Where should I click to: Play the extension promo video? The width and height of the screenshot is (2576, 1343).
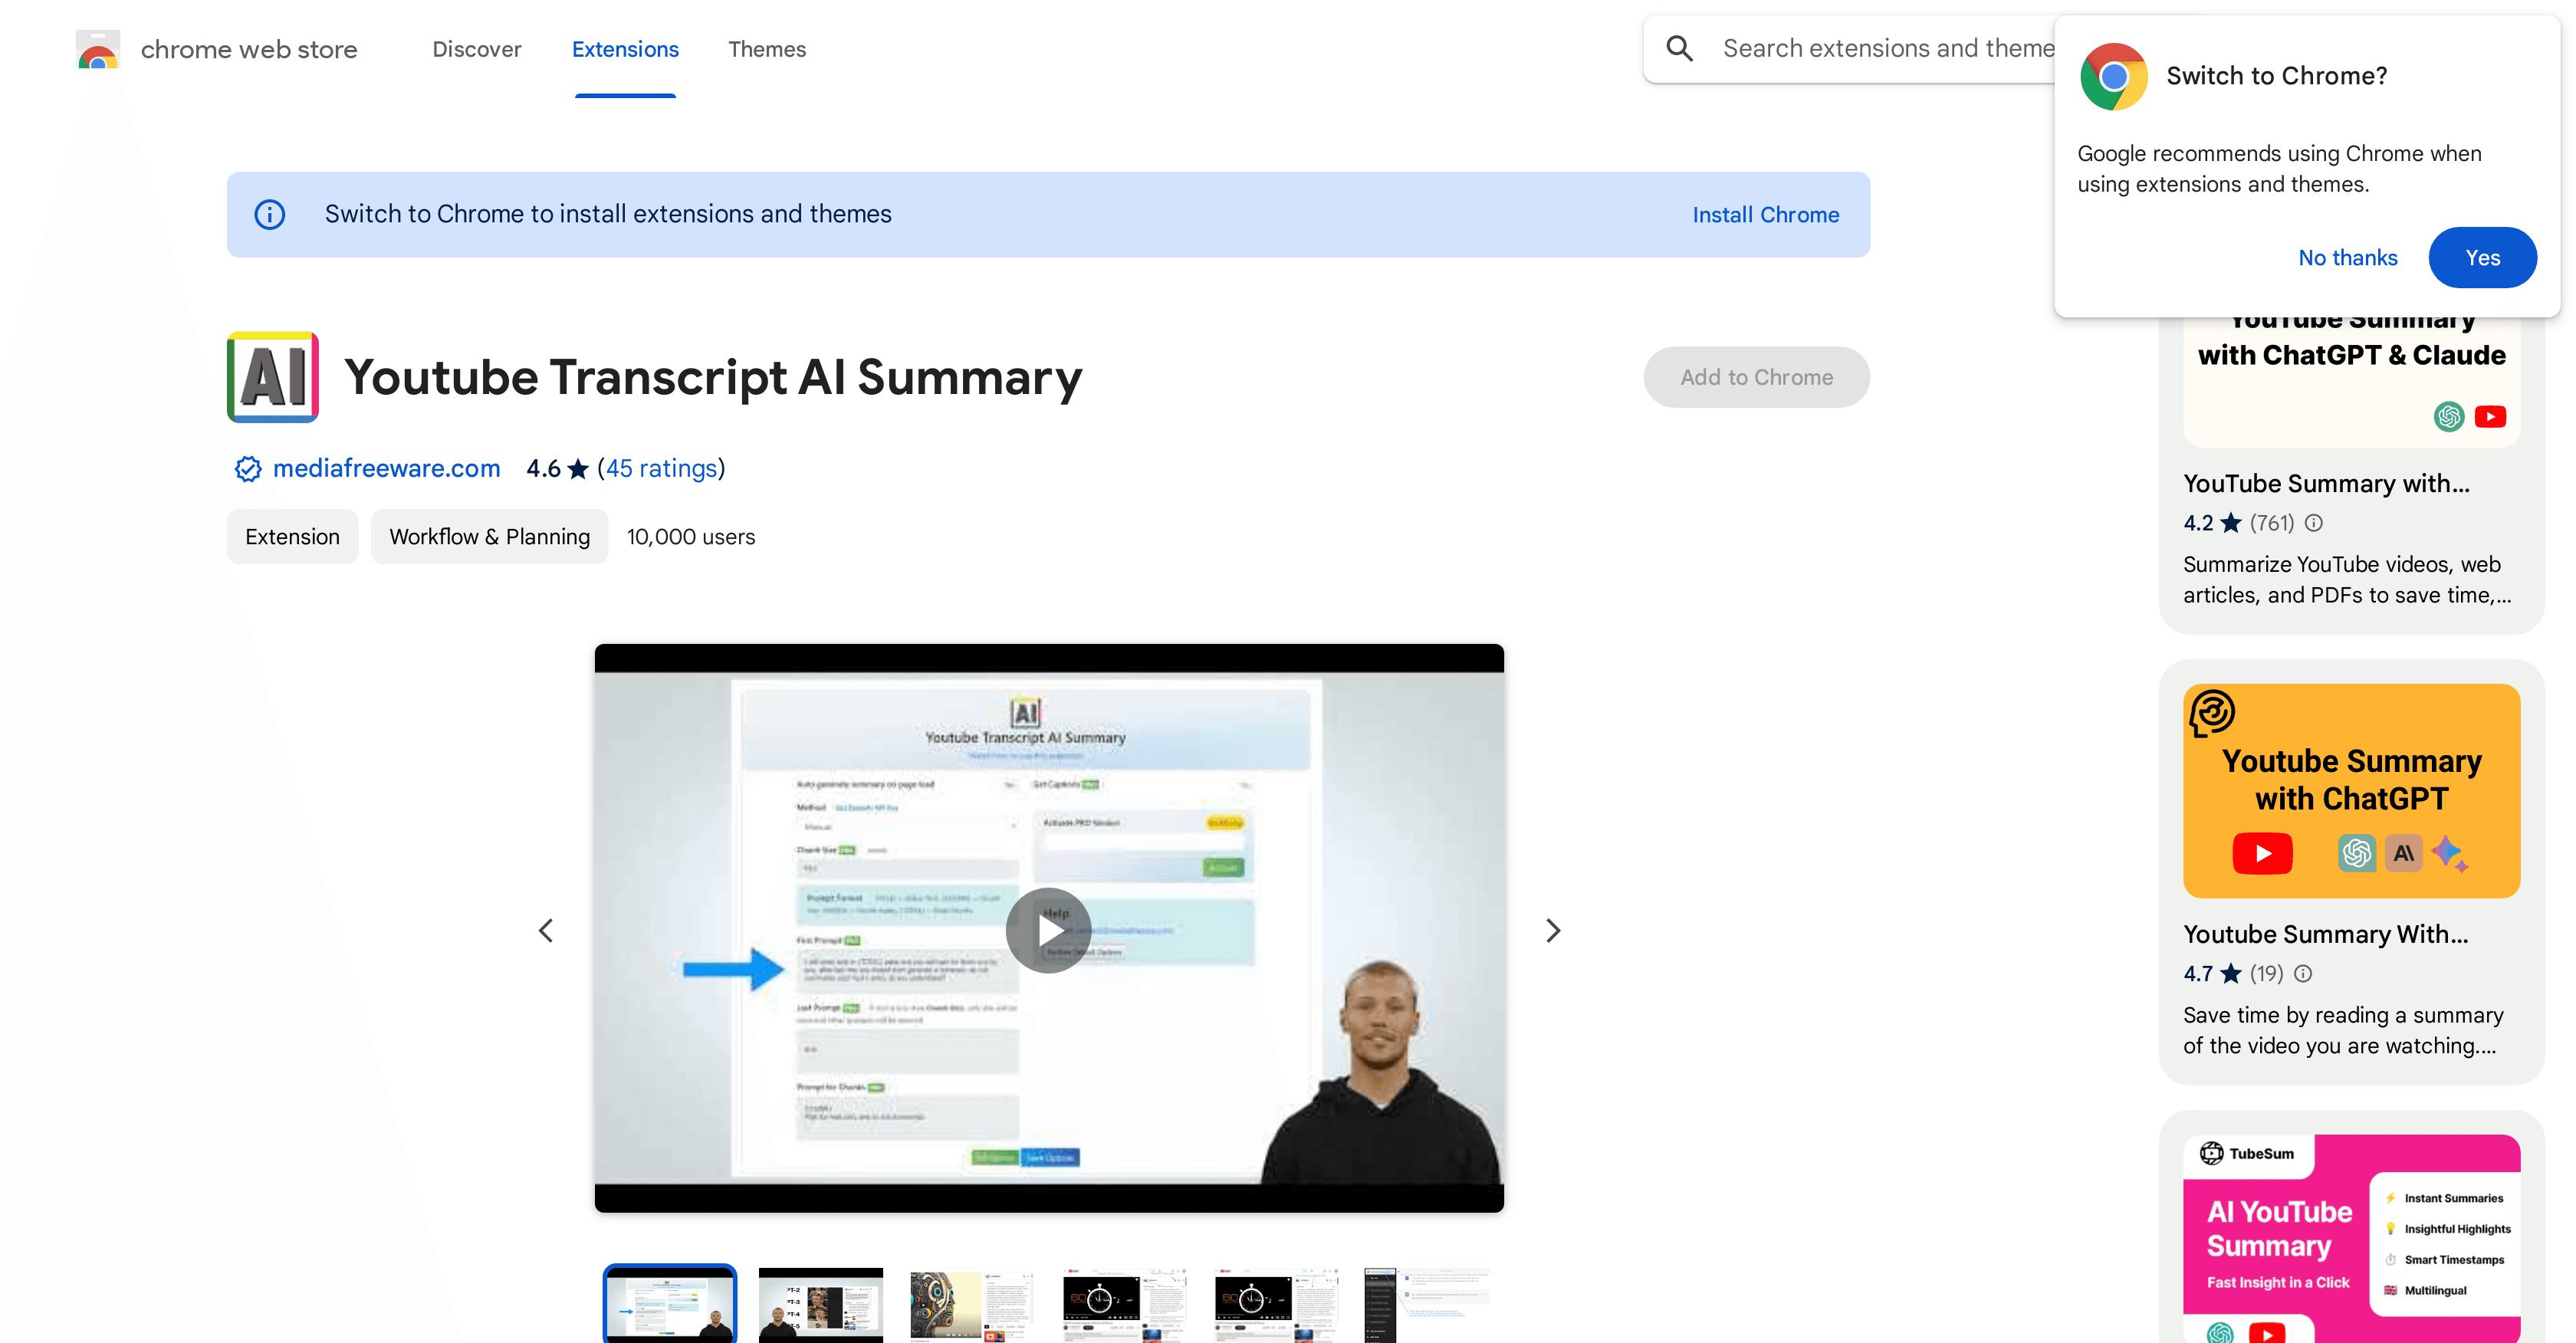point(1048,929)
